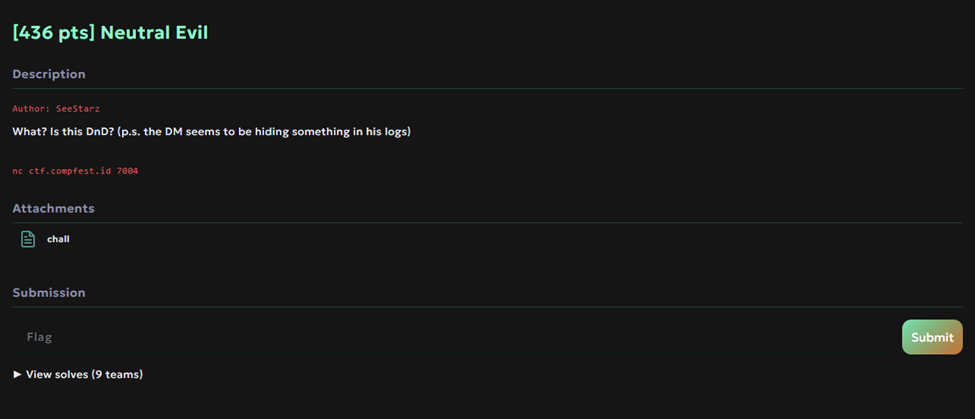This screenshot has height=419, width=975.
Task: Select the Attachments section heading
Action: tap(53, 208)
